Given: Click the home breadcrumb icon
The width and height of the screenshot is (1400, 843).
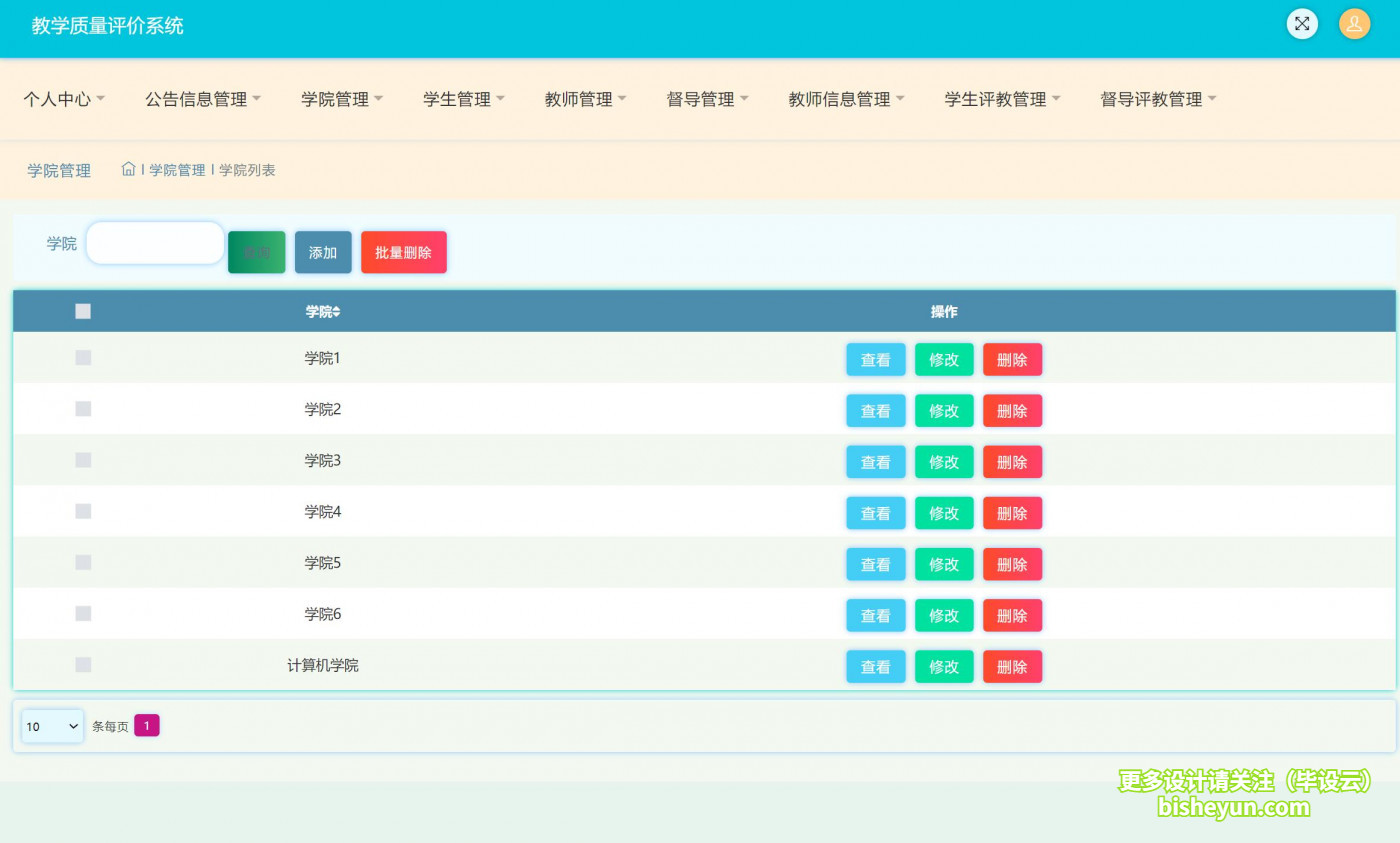Looking at the screenshot, I should tap(128, 169).
